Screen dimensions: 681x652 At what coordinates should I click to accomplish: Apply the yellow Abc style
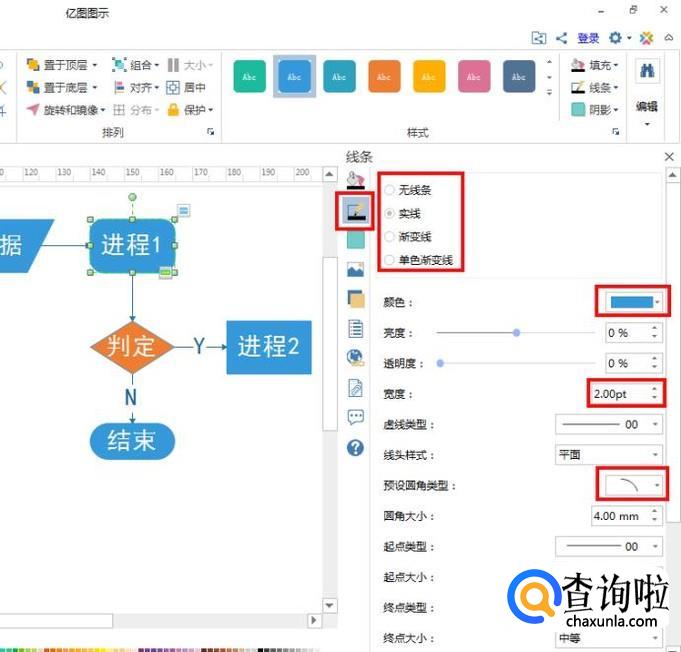429,76
